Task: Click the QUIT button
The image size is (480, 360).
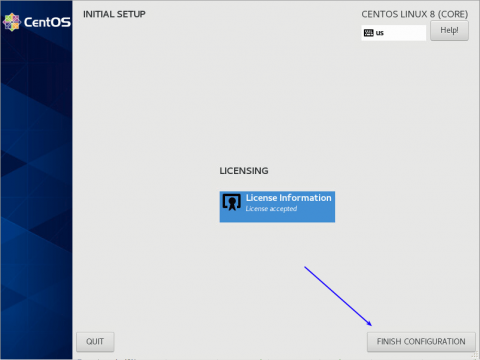Action: (x=95, y=342)
